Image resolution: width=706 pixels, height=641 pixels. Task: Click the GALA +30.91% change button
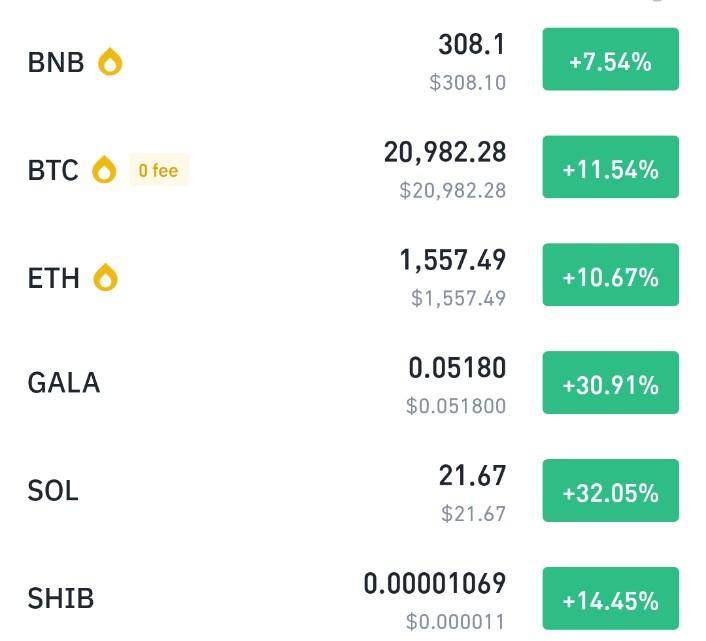(x=611, y=383)
